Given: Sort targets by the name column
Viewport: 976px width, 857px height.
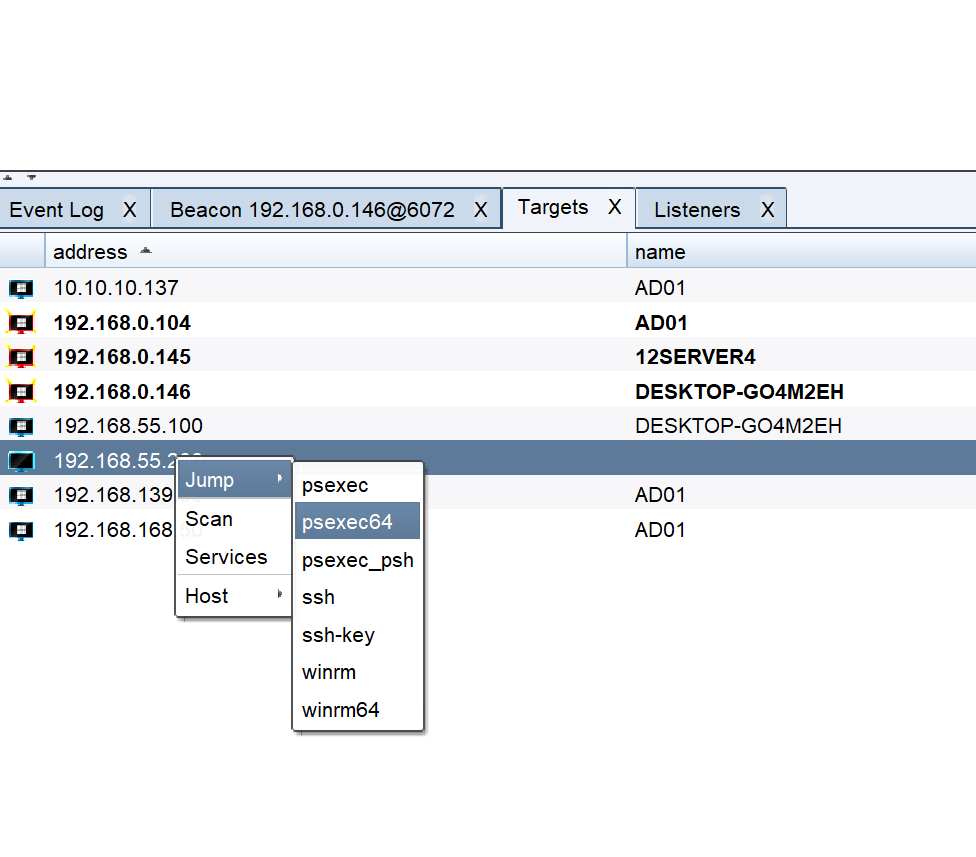Looking at the screenshot, I should click(660, 252).
